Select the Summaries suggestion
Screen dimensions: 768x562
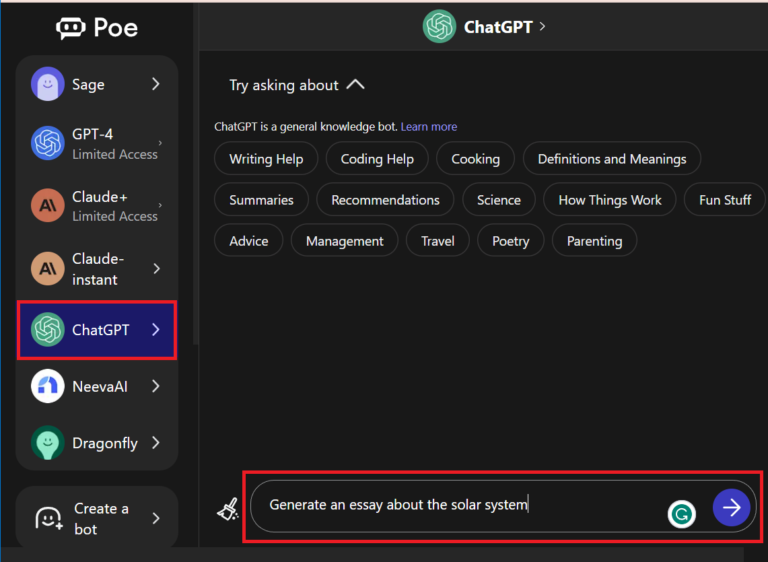coord(261,200)
